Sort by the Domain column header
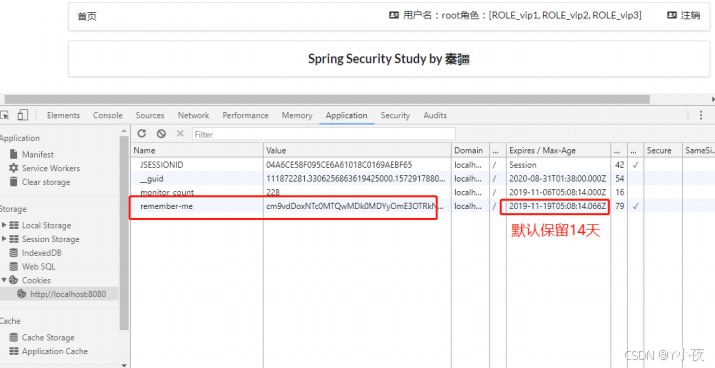This screenshot has width=715, height=368. click(471, 150)
